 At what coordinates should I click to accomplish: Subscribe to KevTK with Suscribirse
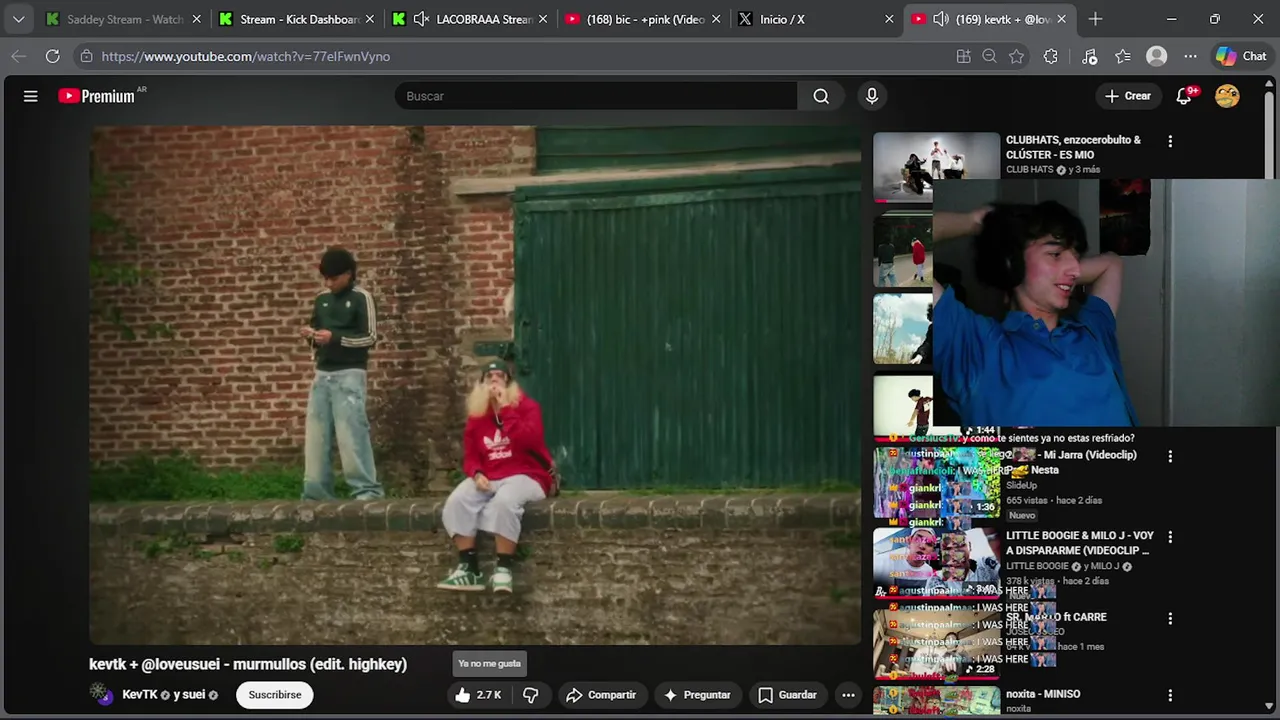(275, 695)
